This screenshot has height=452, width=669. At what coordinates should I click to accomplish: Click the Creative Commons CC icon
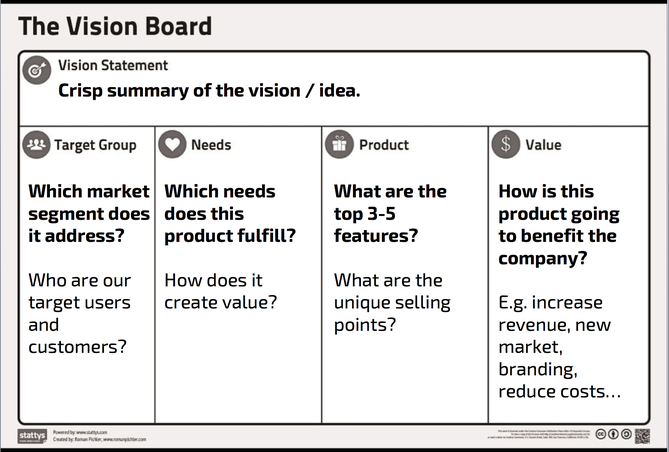(x=601, y=434)
